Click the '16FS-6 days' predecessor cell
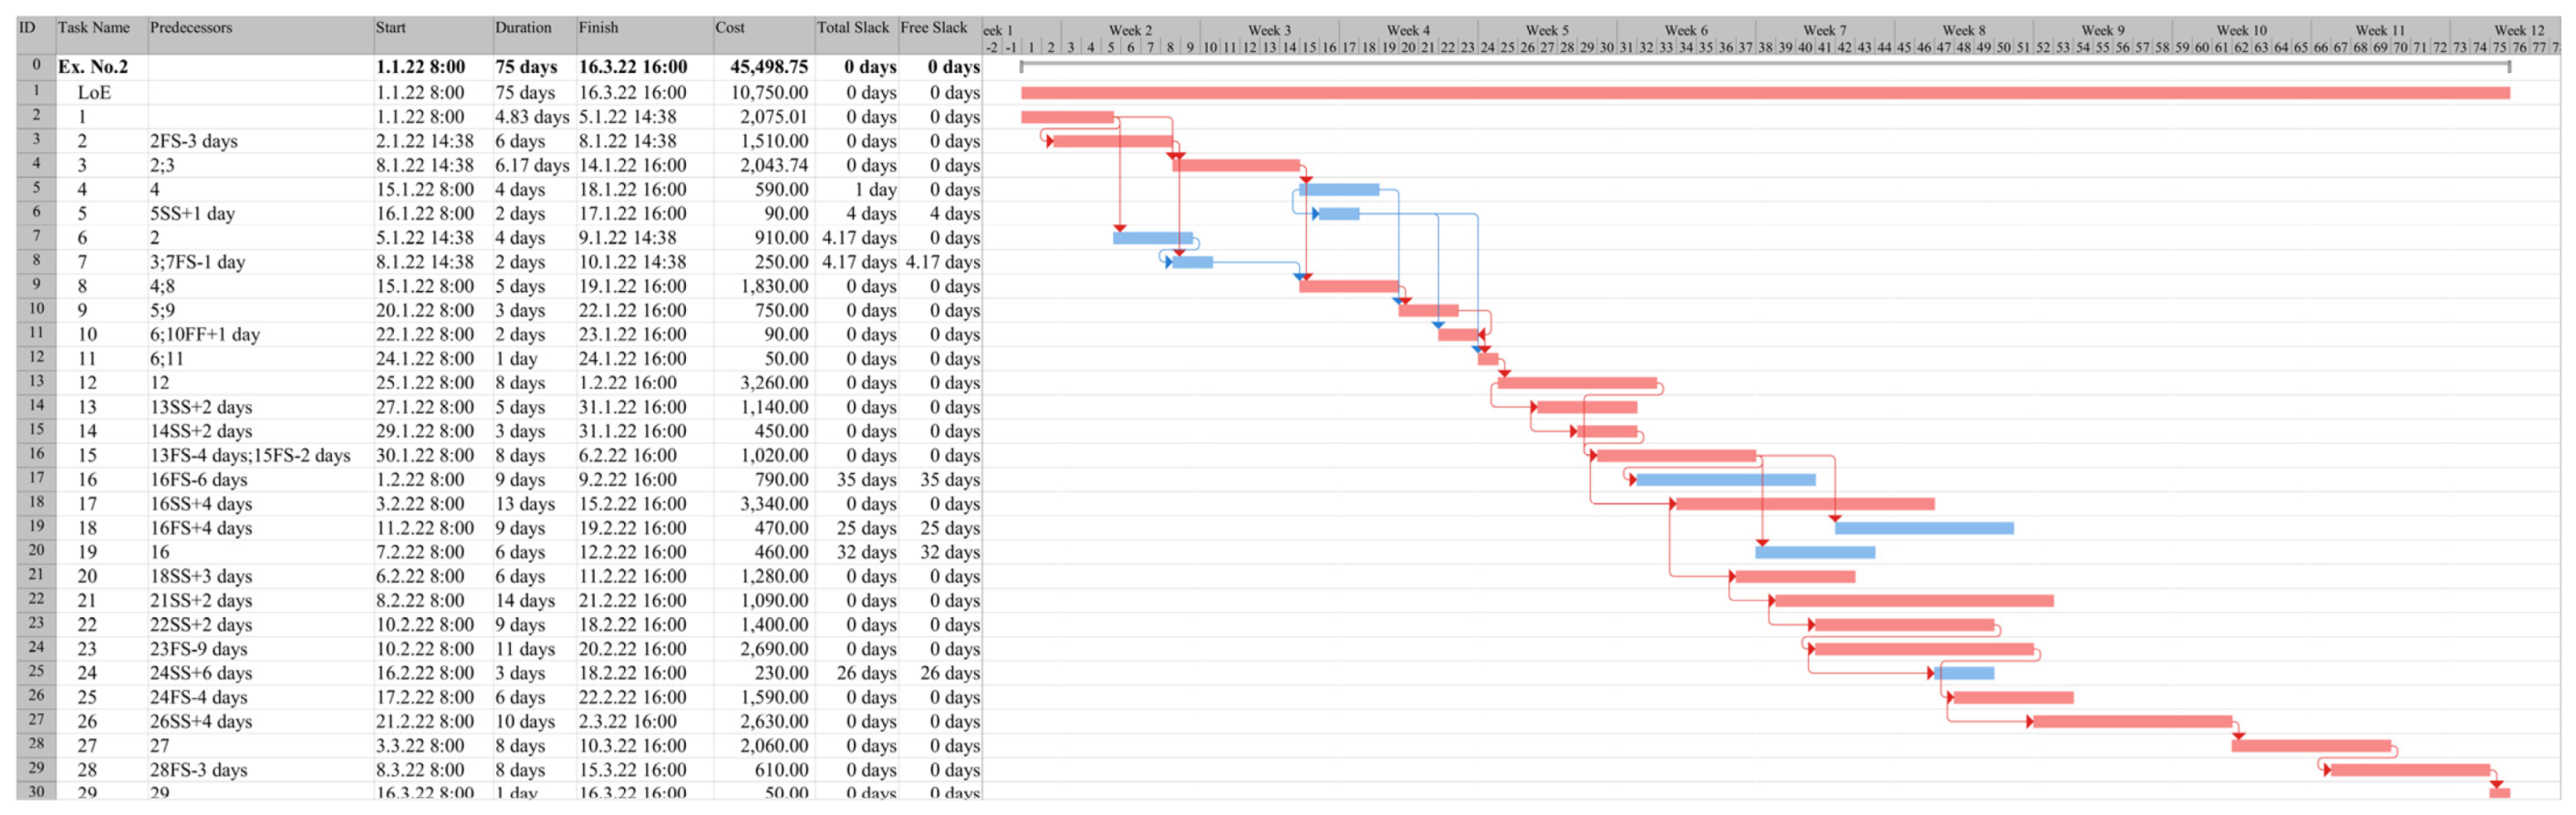Image resolution: width=2576 pixels, height=815 pixels. coord(199,480)
